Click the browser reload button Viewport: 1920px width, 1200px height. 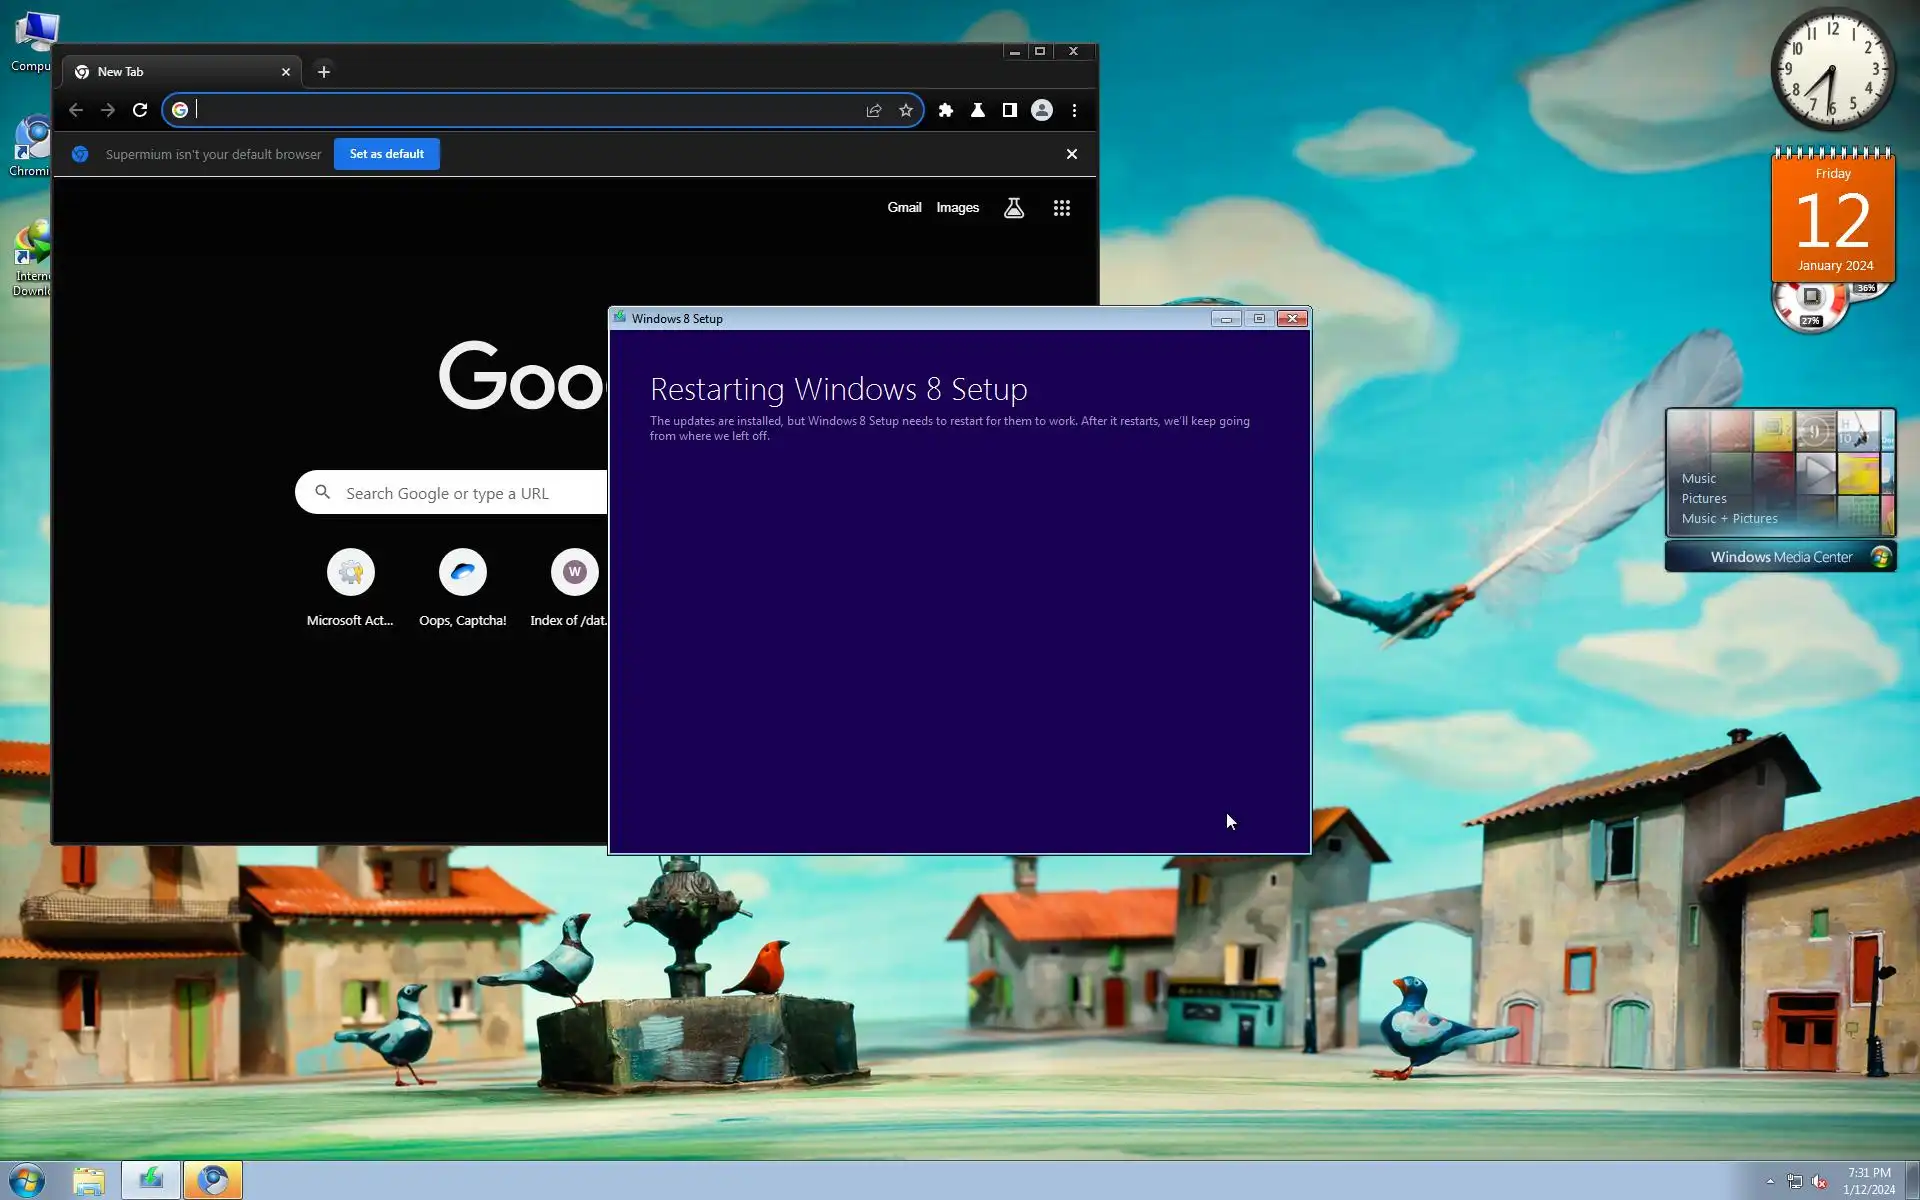click(x=140, y=110)
